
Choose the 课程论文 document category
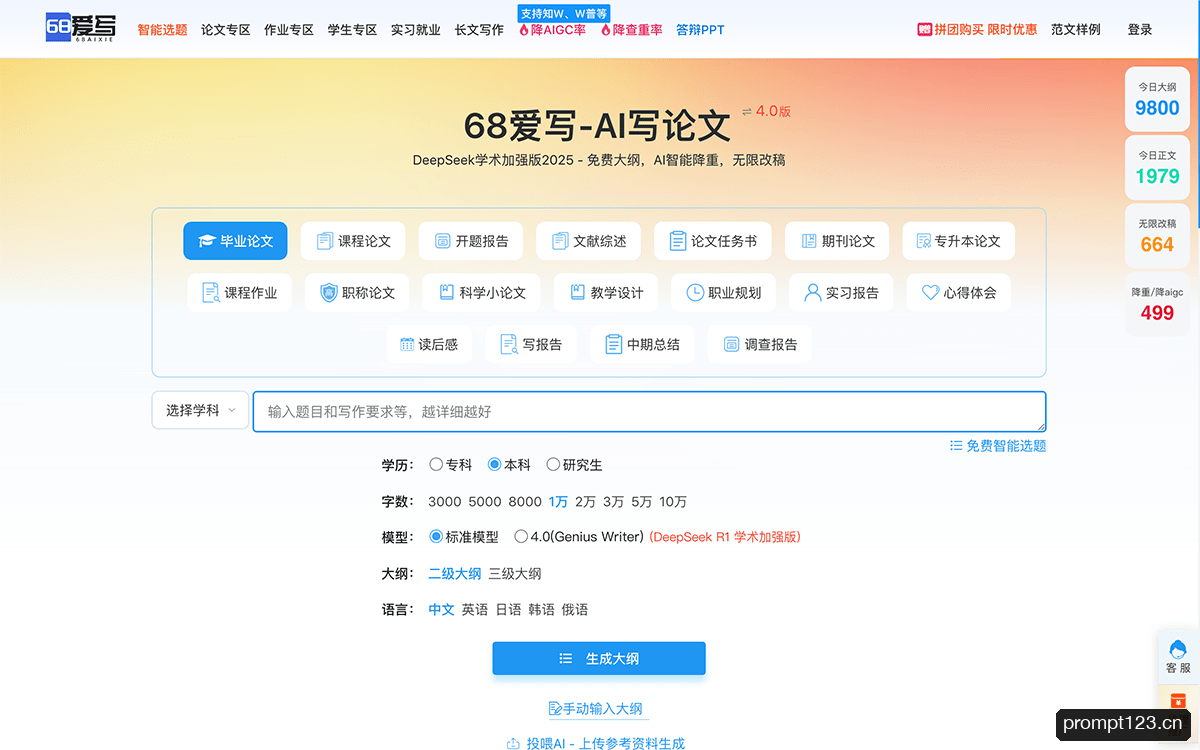tap(353, 241)
